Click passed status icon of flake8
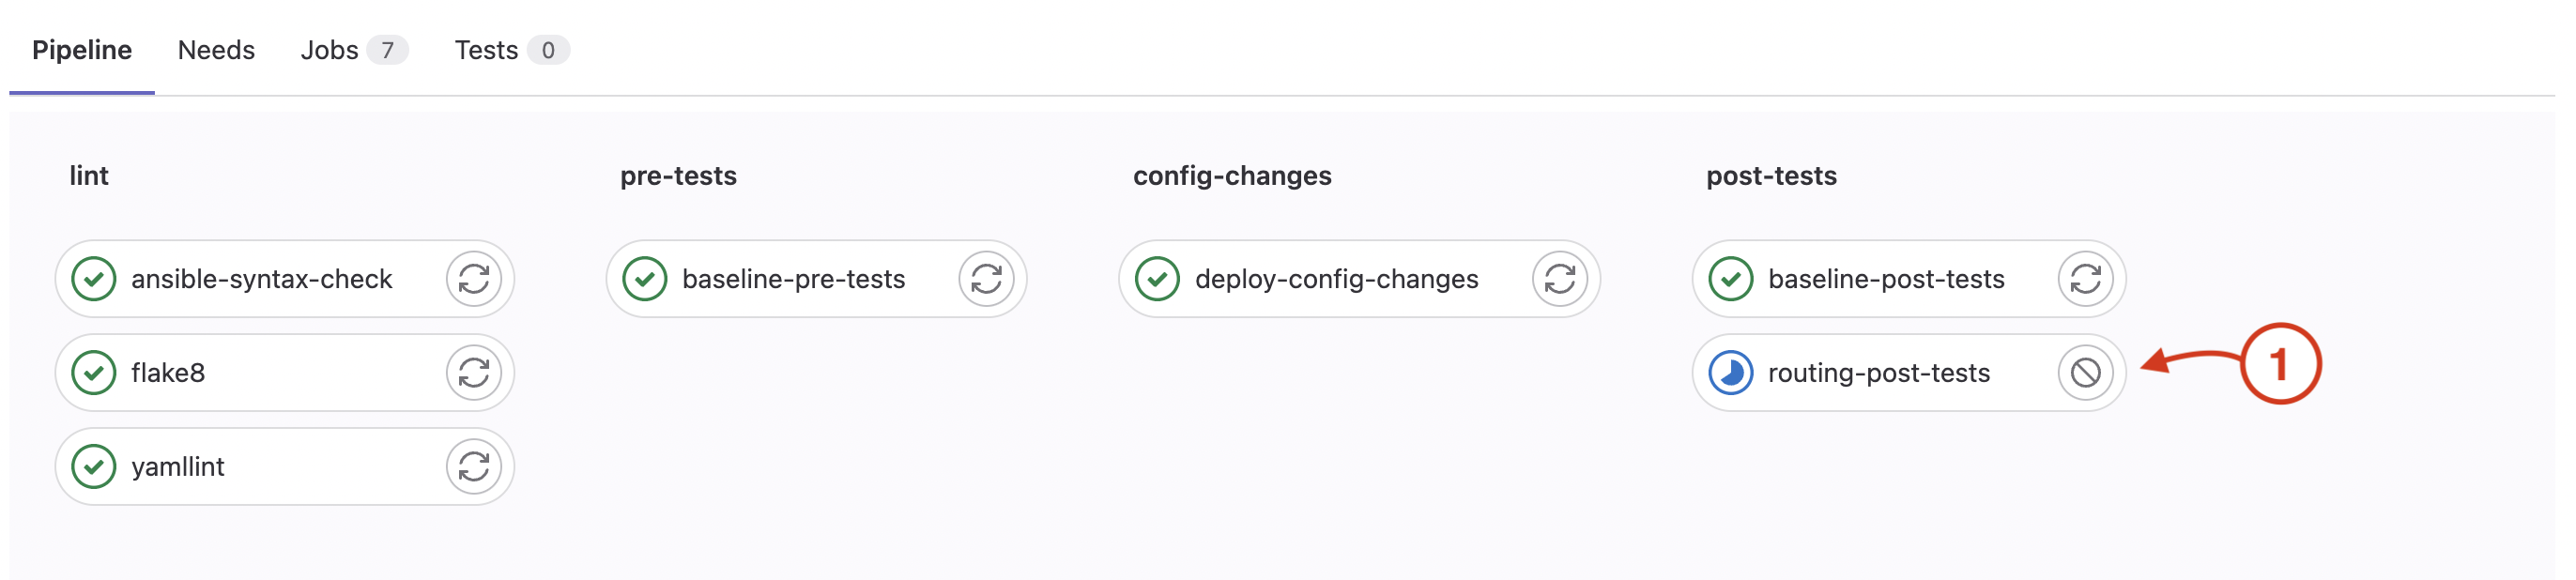 tap(94, 373)
